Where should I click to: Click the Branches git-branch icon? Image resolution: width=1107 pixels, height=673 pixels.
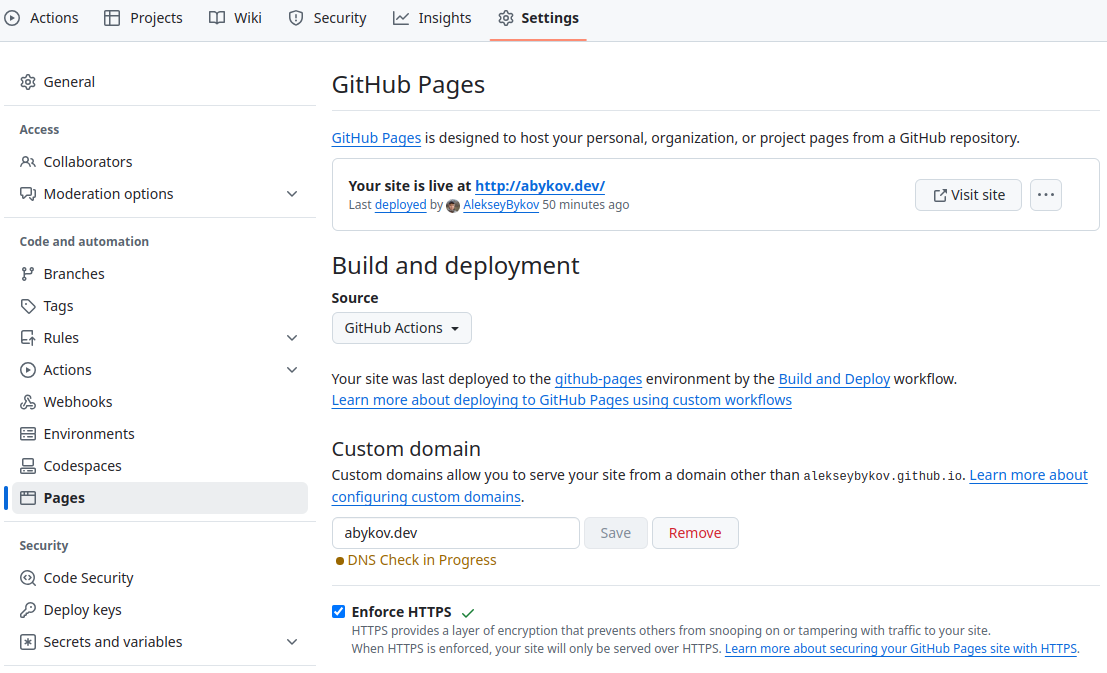click(x=28, y=273)
